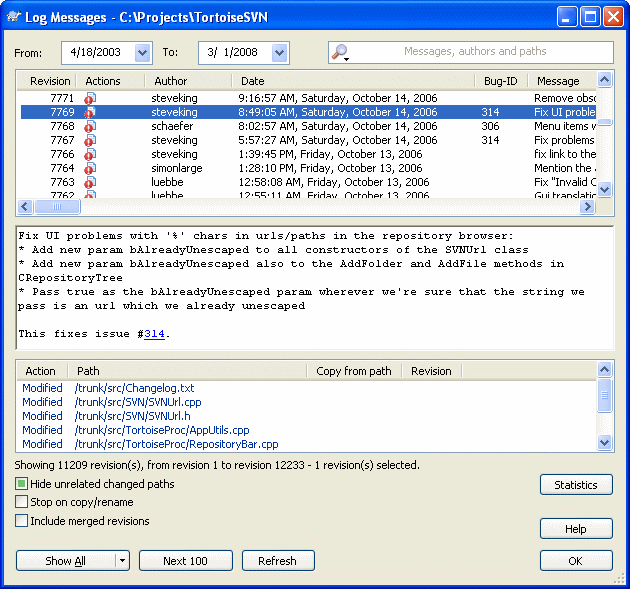Enable Include merged revisions checkbox
Viewport: 630px width, 589px height.
pyautogui.click(x=22, y=521)
